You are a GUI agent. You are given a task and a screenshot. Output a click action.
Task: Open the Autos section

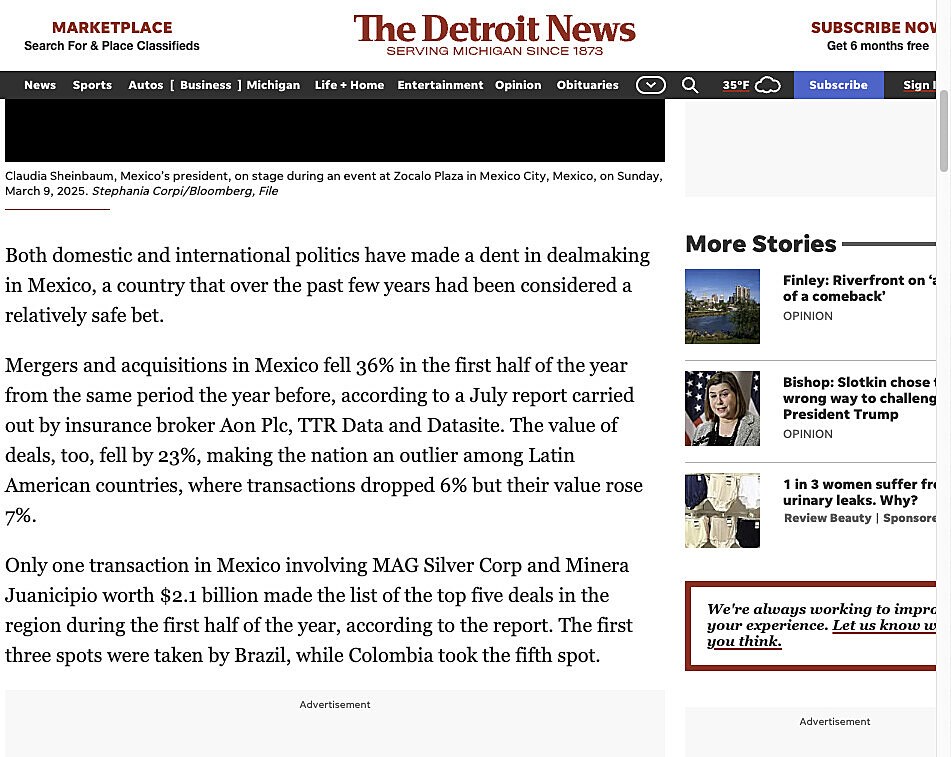click(x=145, y=85)
